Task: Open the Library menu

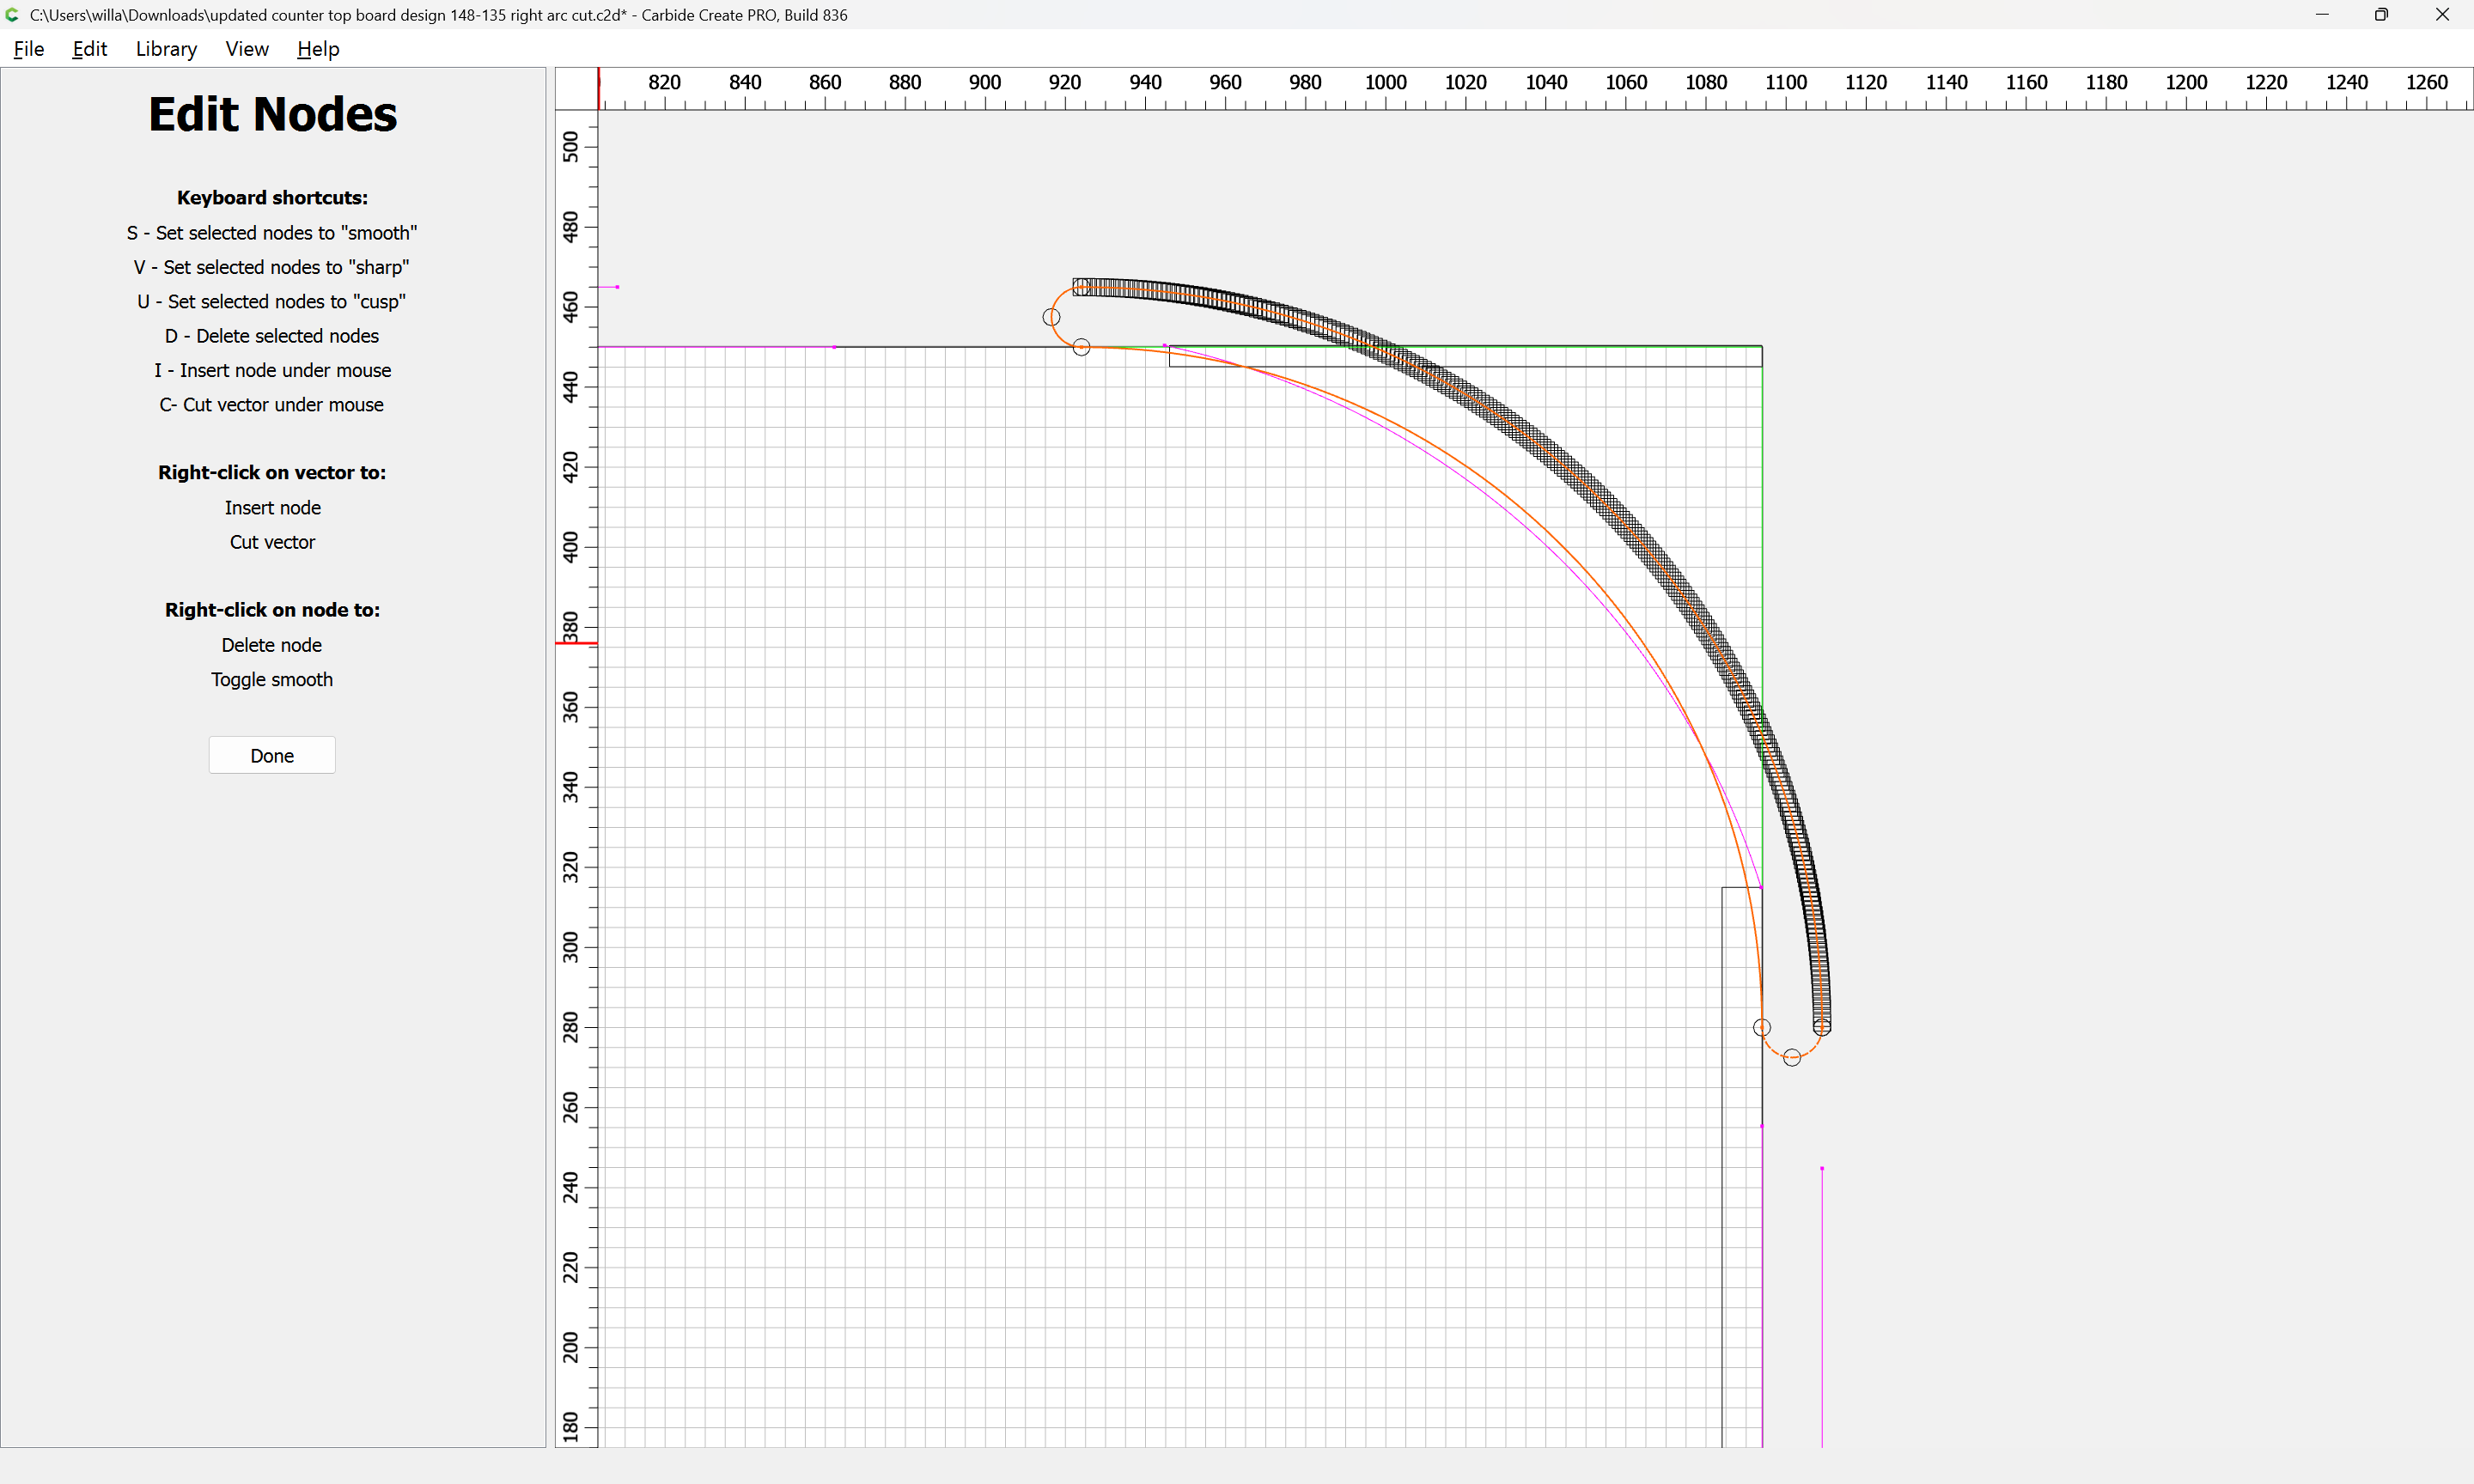Action: [166, 49]
